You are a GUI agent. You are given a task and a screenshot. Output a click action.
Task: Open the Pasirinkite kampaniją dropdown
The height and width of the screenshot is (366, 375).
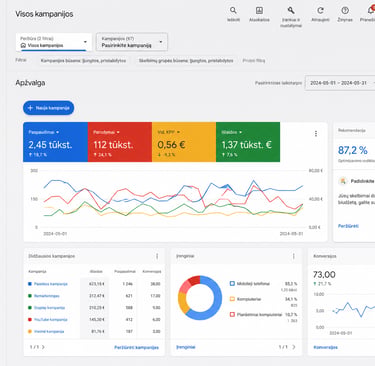tap(132, 42)
